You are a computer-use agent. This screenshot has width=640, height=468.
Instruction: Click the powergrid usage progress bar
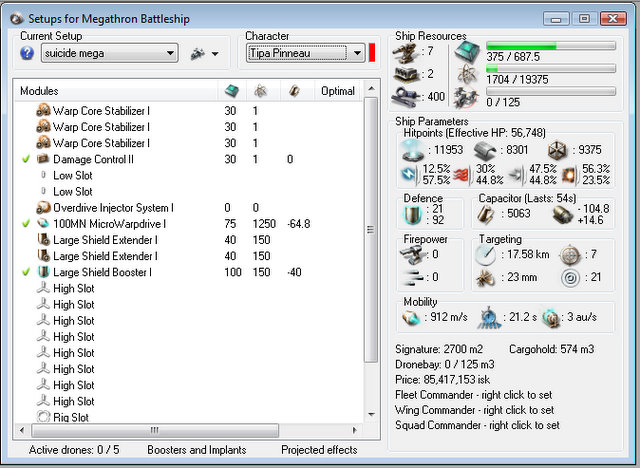tap(551, 69)
